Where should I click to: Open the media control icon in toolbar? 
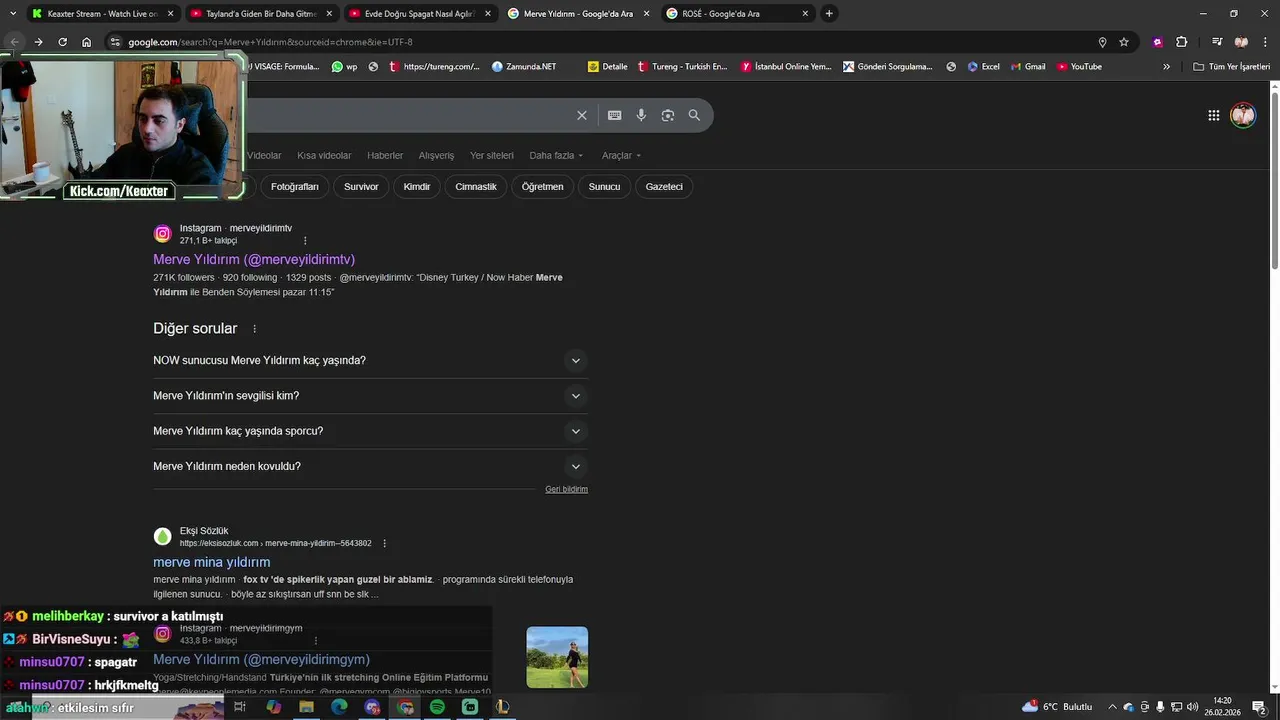click(x=1217, y=42)
